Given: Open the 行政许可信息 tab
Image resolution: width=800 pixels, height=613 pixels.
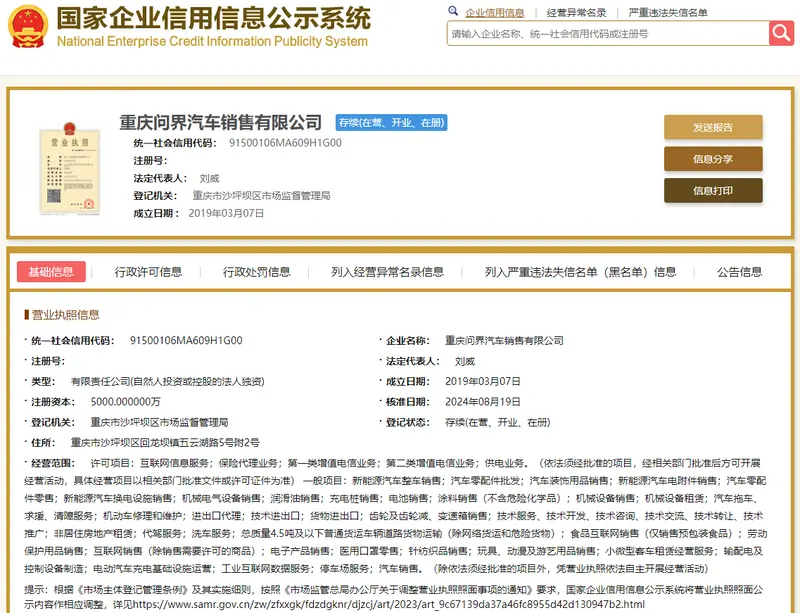Looking at the screenshot, I should coord(148,272).
